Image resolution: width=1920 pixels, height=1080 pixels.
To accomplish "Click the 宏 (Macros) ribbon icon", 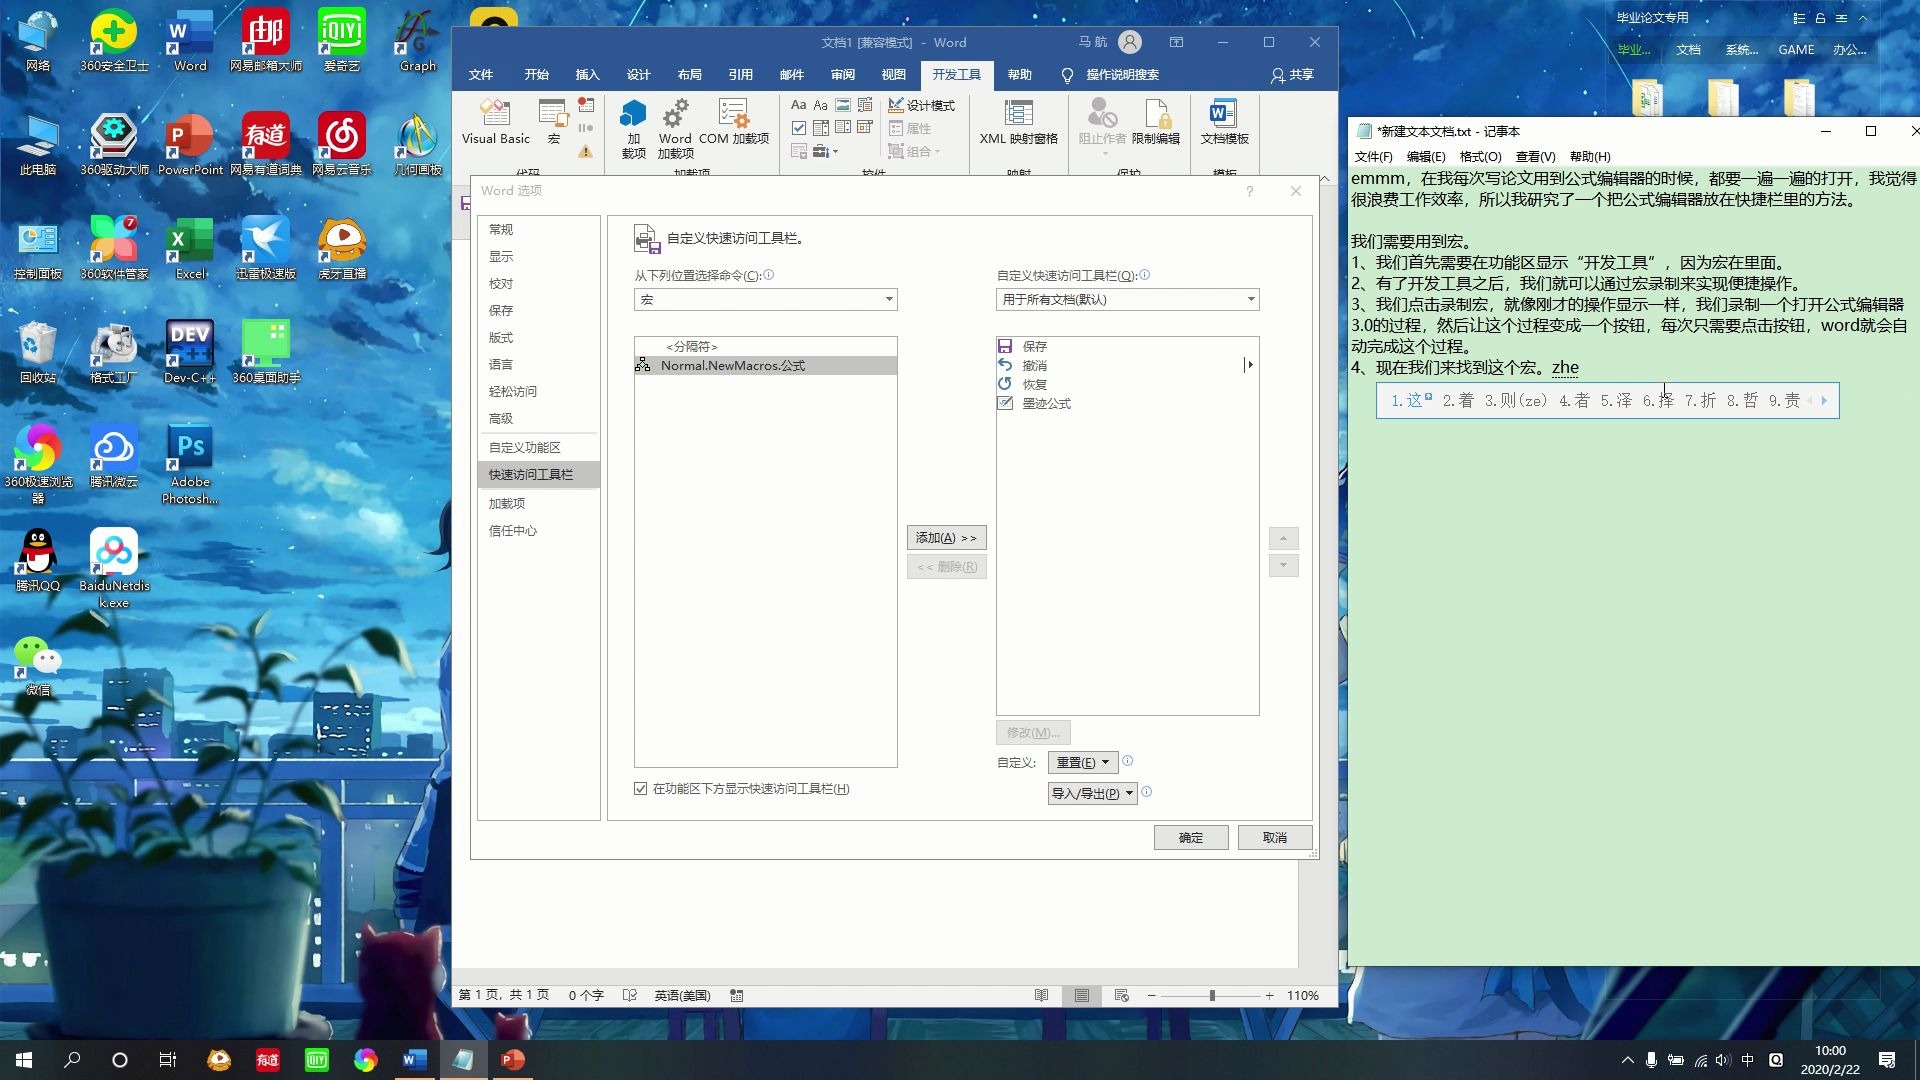I will [x=553, y=122].
